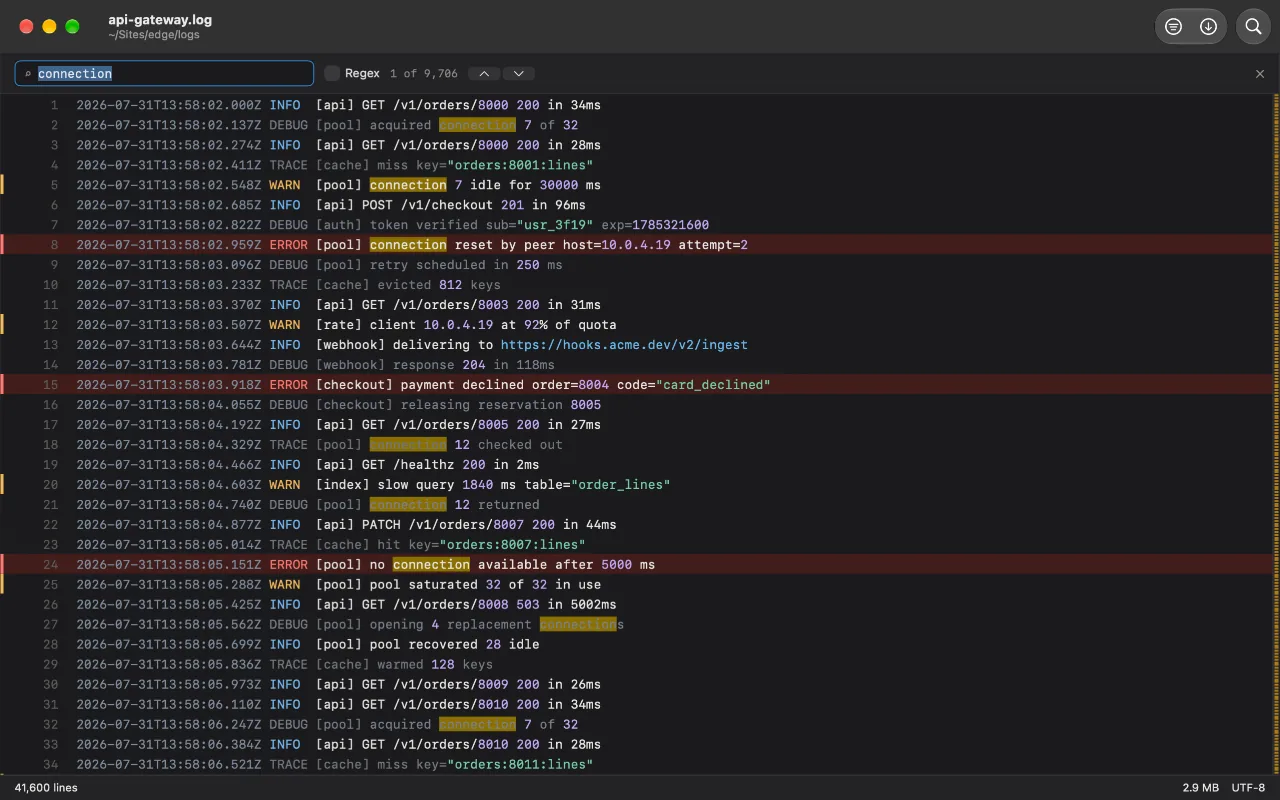Click the search magnifier toolbar button
Screen dimensions: 1280x800
click(x=1253, y=27)
